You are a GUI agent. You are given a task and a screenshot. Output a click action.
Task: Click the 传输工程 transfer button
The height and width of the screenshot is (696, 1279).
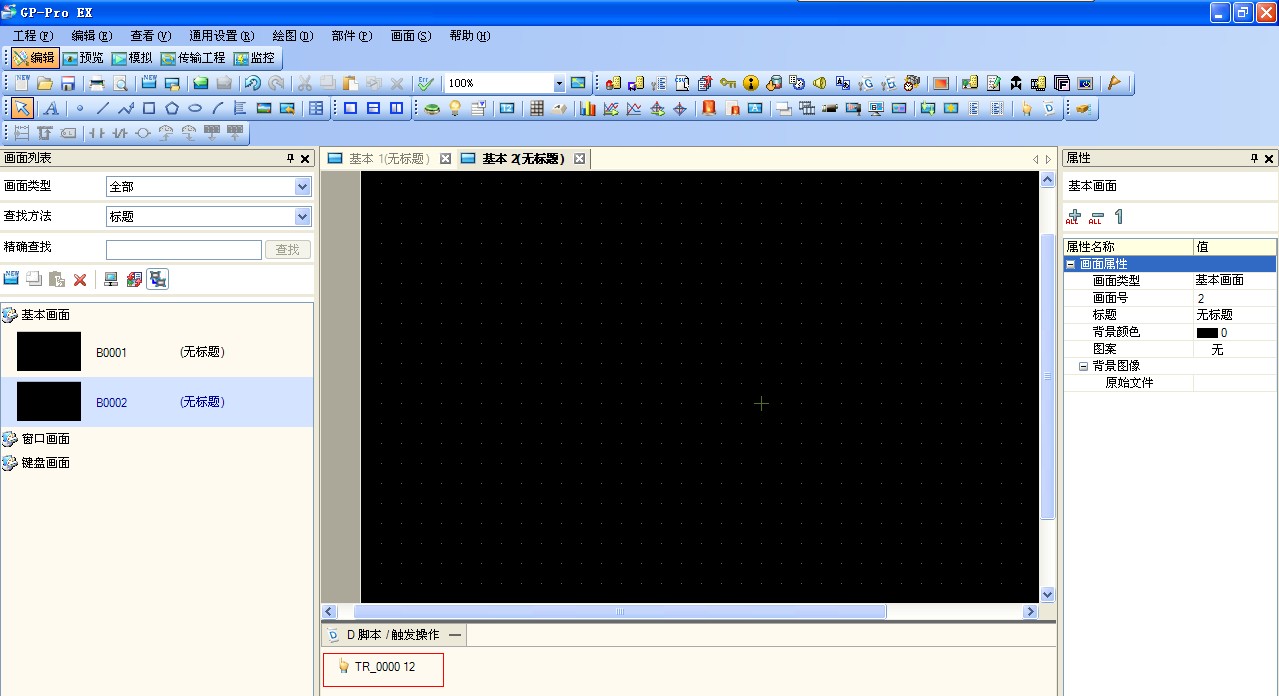193,58
